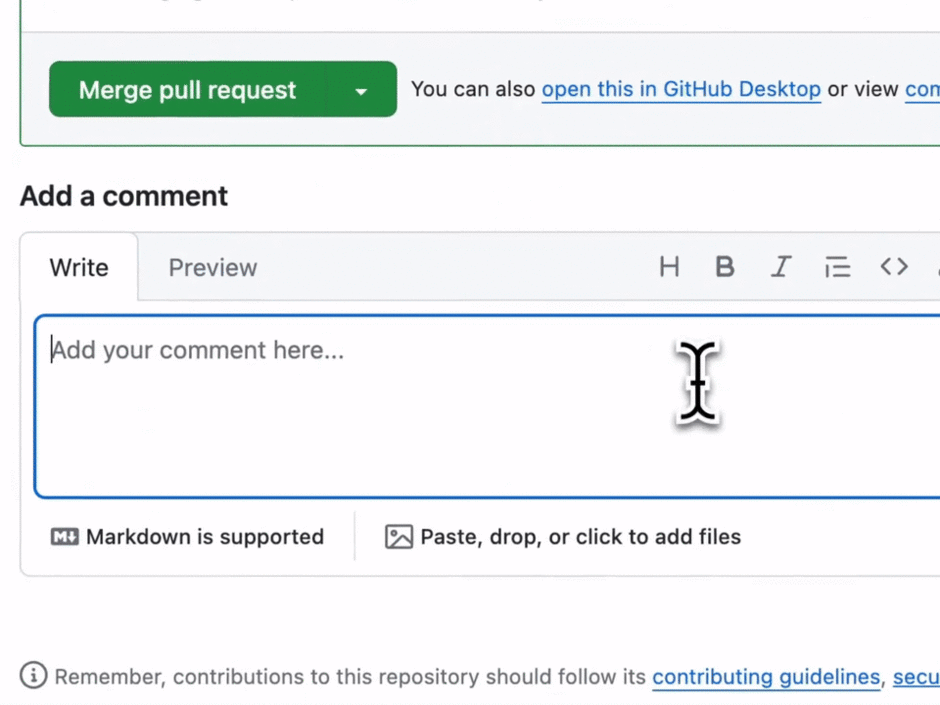Click the partially visible 'com' link after 'or view'
Image resolution: width=940 pixels, height=705 pixels.
point(922,89)
